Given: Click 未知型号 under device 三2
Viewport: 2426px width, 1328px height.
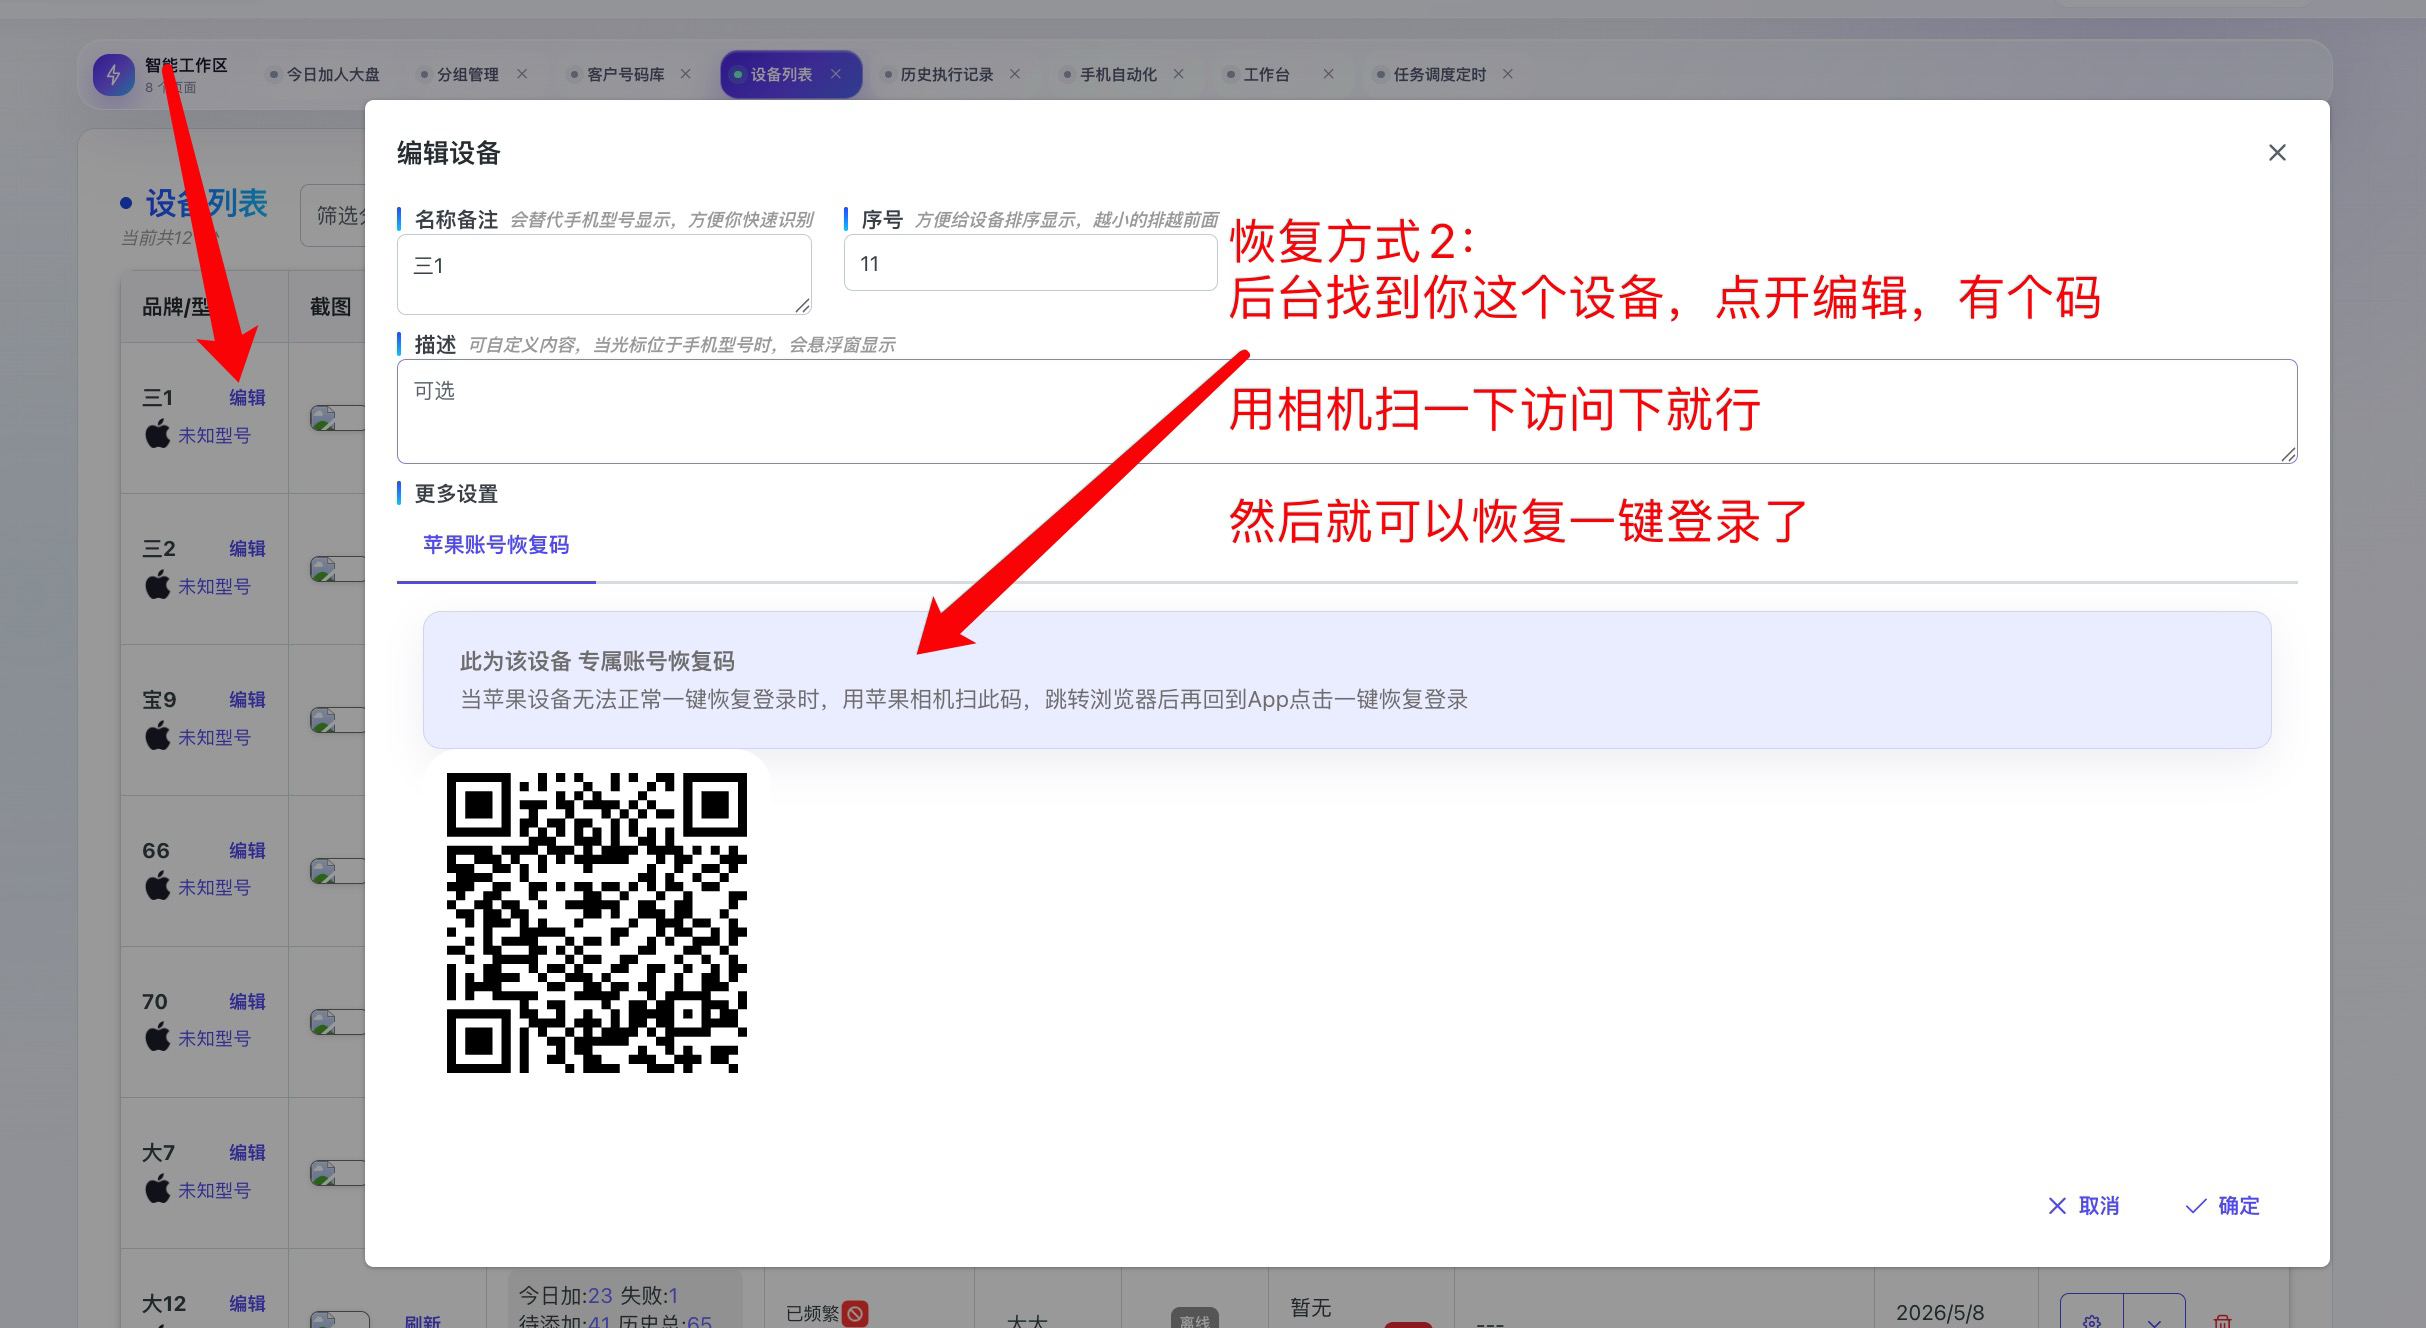Looking at the screenshot, I should [214, 587].
